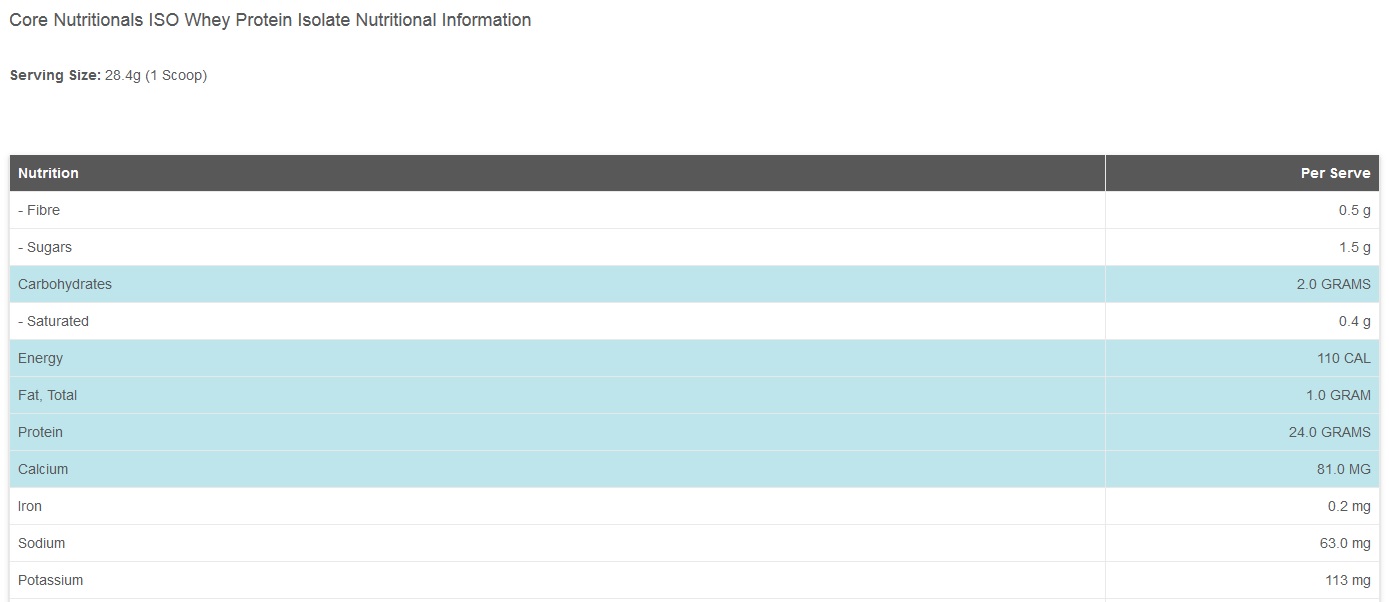The image size is (1389, 602).
Task: Click the 0.5 g fibre value
Action: pos(1354,210)
